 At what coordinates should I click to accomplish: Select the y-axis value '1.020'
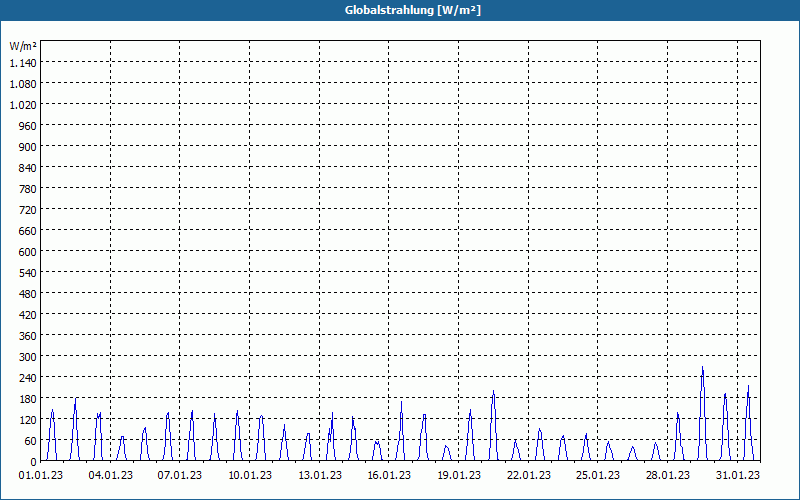pyautogui.click(x=23, y=105)
